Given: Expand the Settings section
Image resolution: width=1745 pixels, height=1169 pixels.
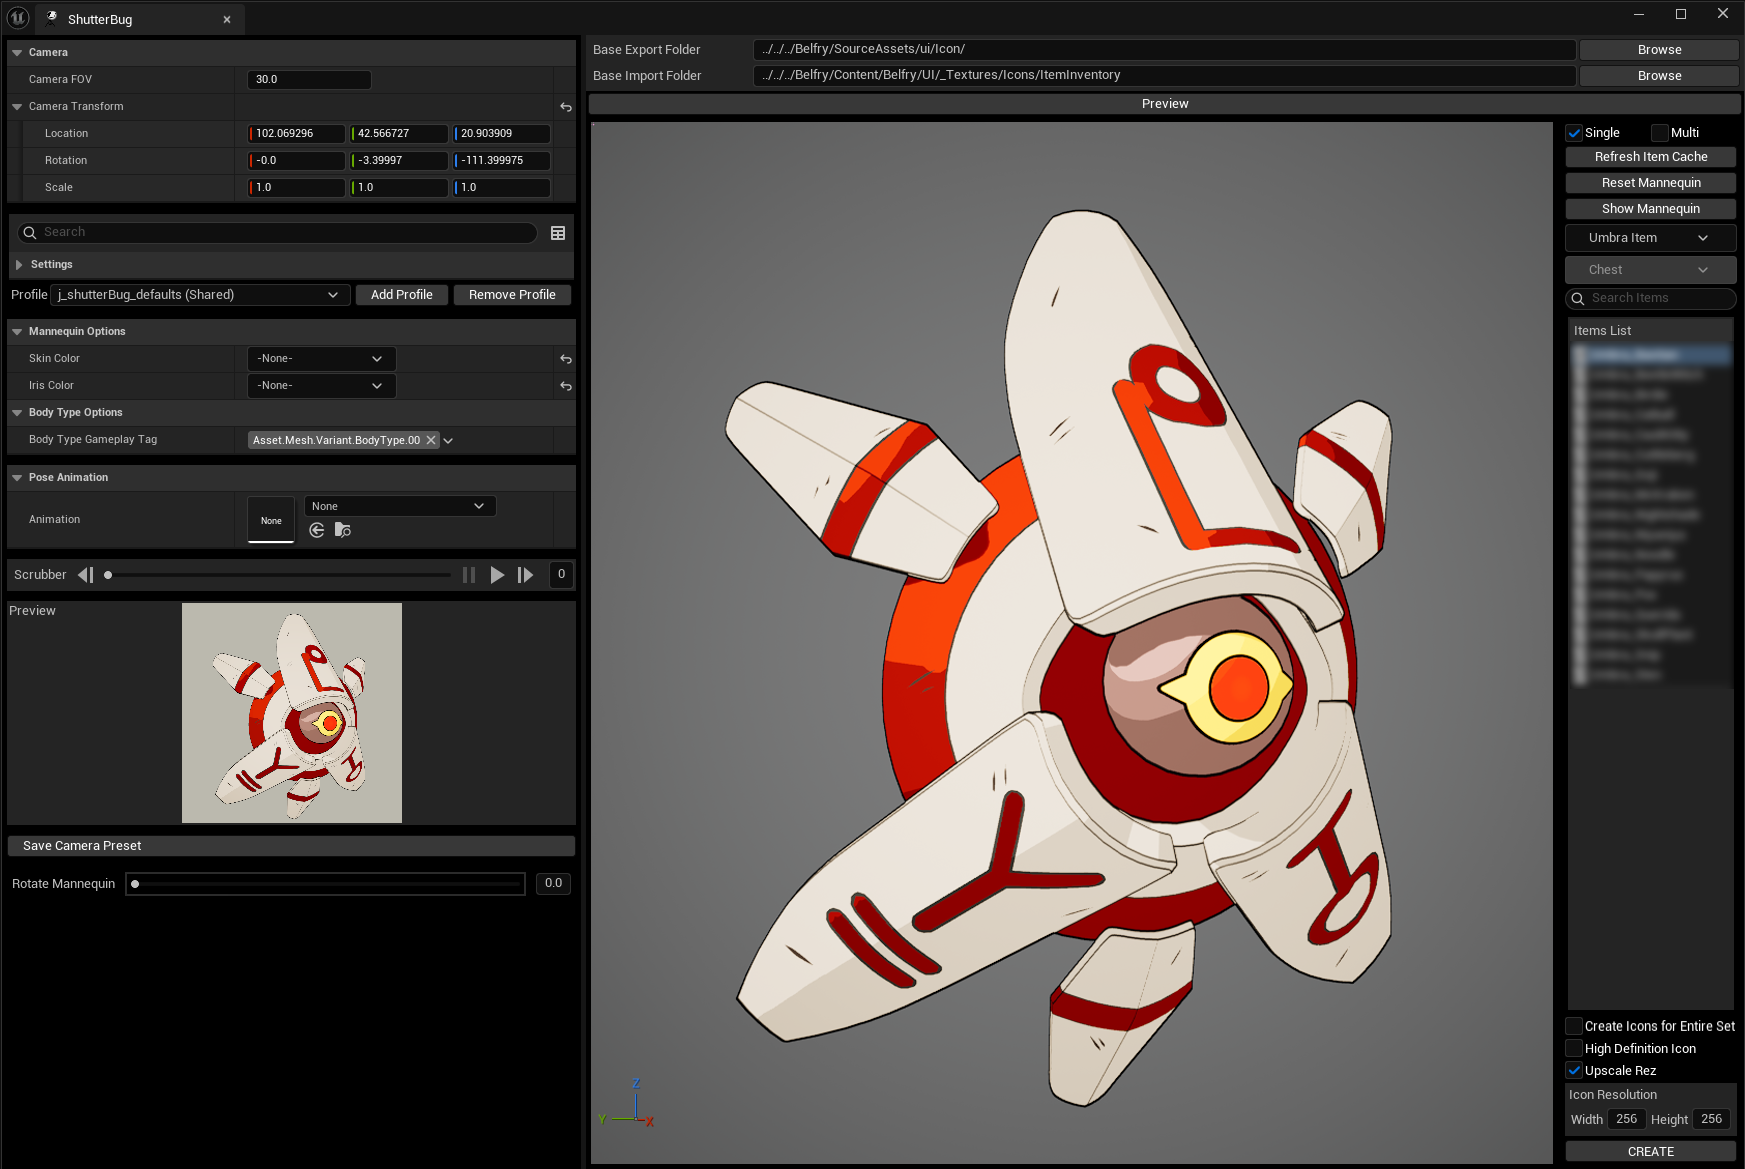Looking at the screenshot, I should tap(19, 265).
